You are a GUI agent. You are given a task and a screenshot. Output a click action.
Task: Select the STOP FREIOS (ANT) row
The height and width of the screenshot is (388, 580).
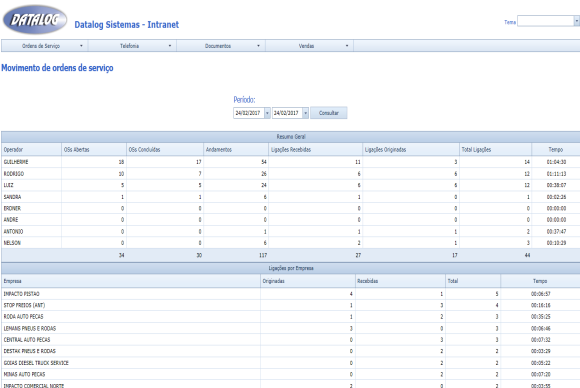290,305
